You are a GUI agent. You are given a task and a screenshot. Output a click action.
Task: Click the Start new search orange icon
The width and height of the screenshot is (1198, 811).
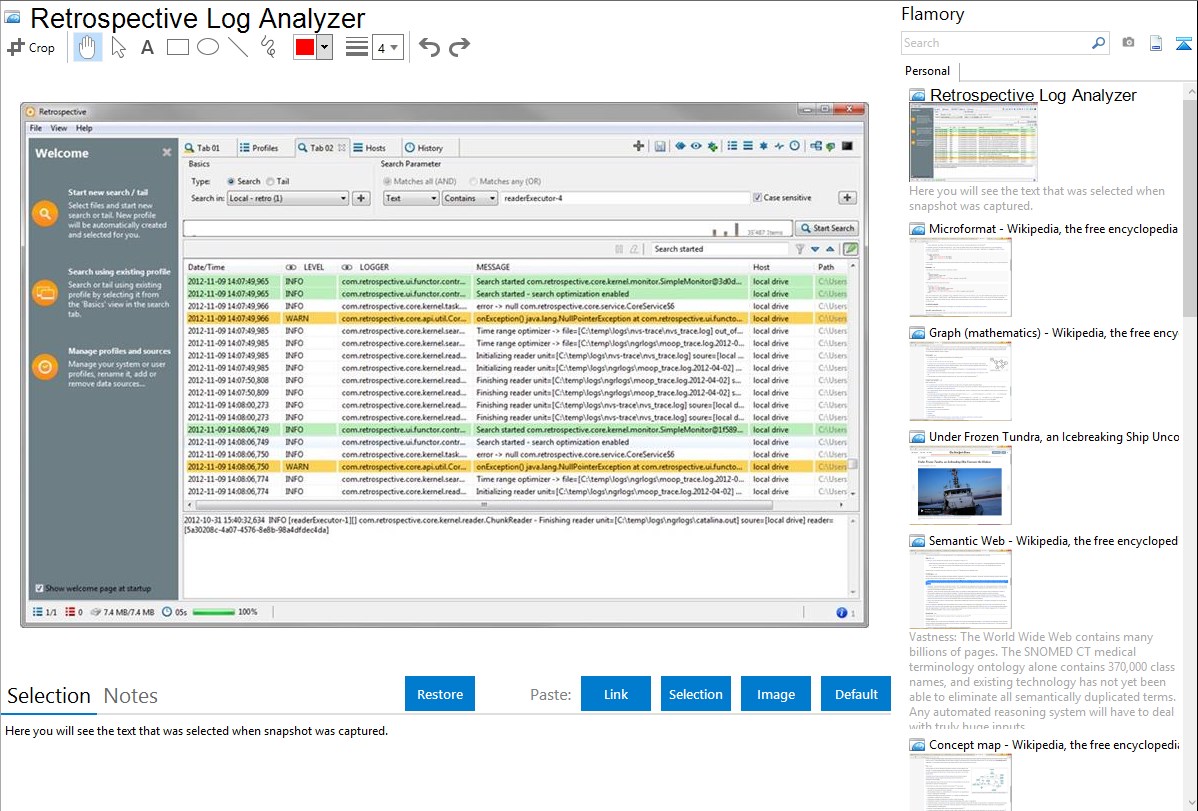pos(45,214)
